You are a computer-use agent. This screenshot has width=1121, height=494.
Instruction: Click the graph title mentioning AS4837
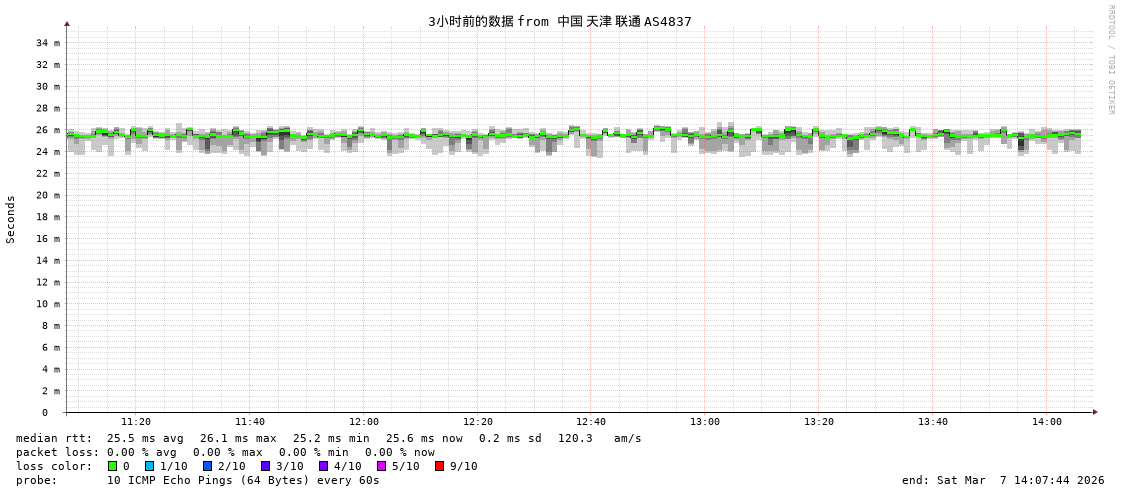tap(559, 21)
